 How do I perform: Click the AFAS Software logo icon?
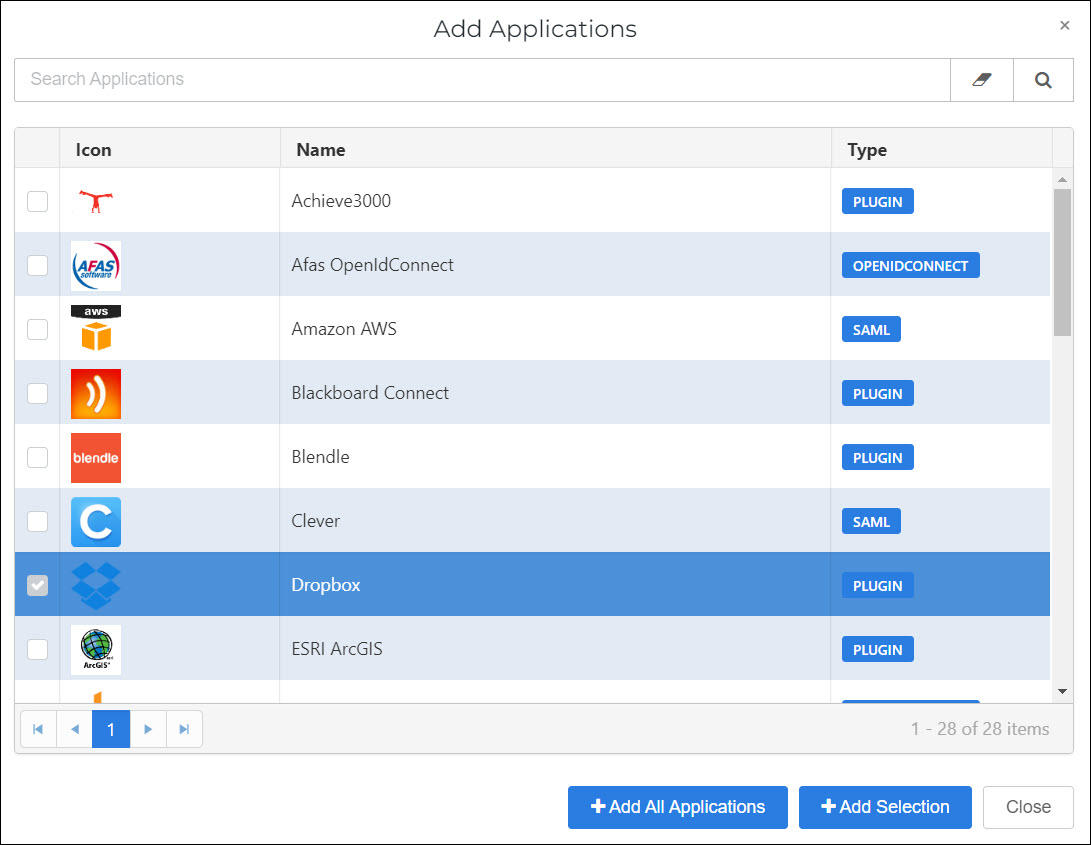click(x=96, y=265)
